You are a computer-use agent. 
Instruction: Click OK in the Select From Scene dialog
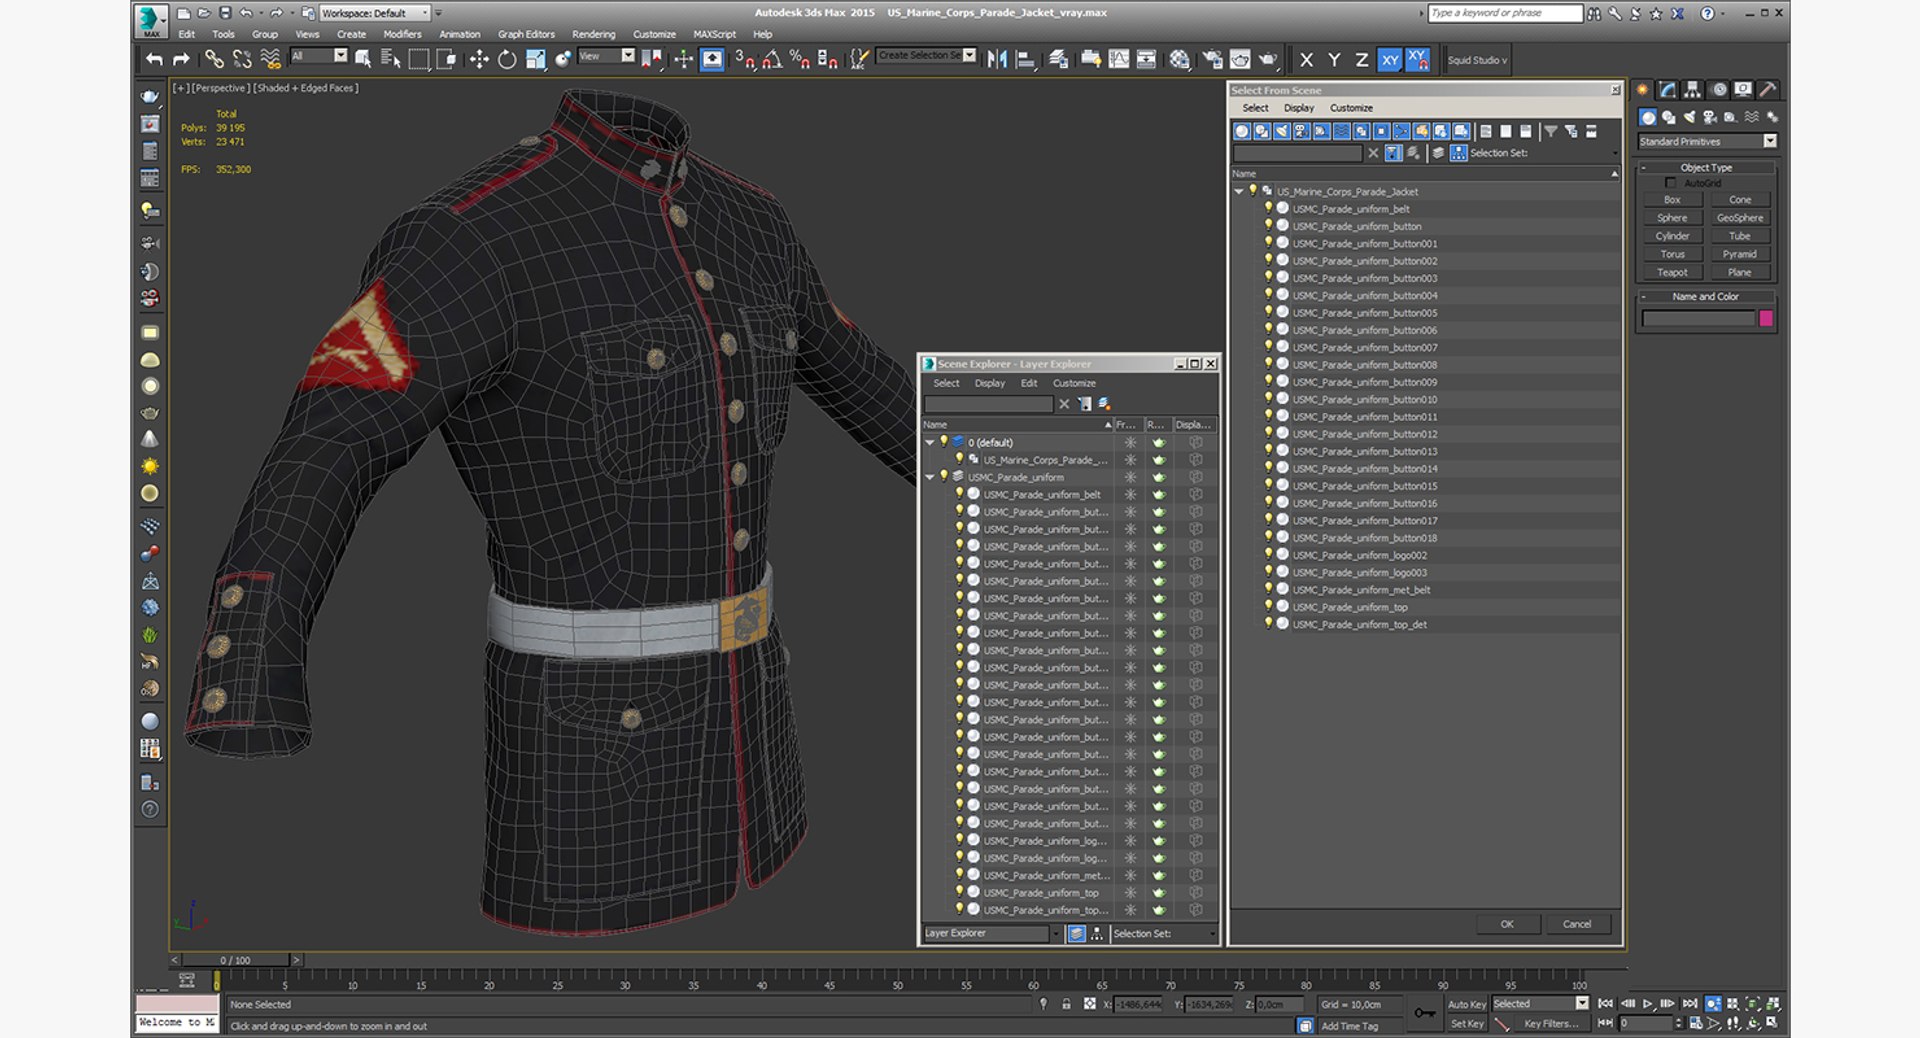(1507, 924)
